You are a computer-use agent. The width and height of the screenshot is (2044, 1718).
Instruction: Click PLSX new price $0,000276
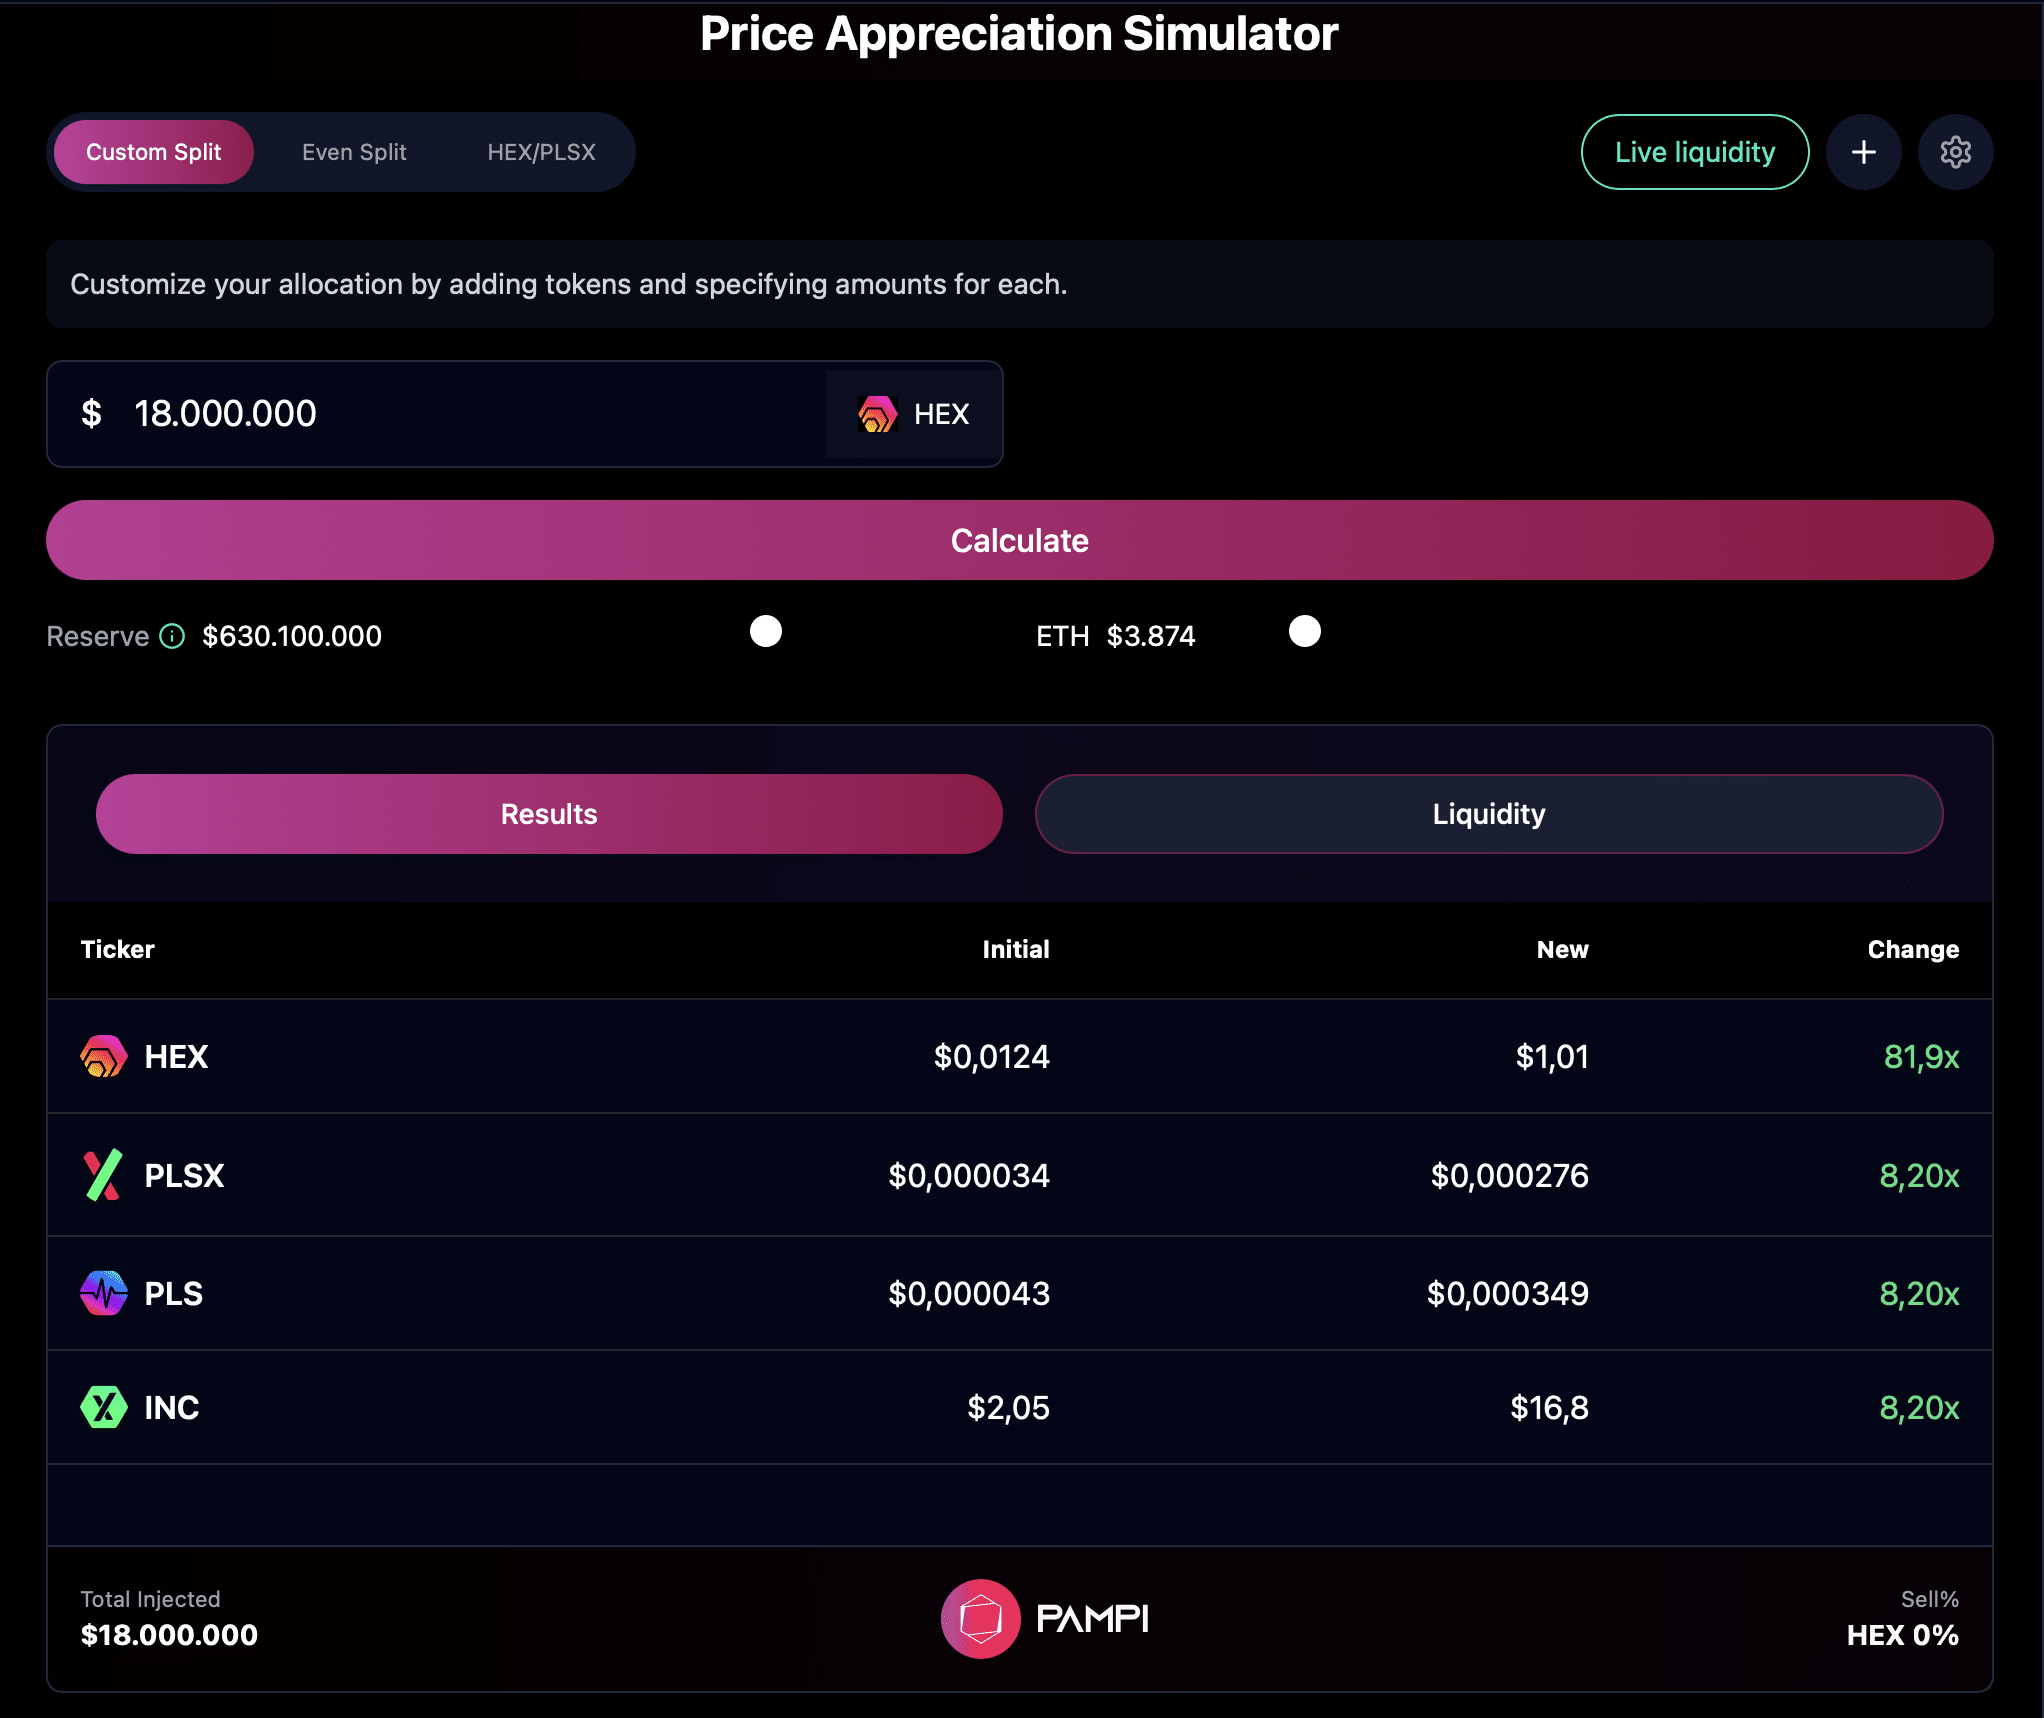(x=1509, y=1175)
